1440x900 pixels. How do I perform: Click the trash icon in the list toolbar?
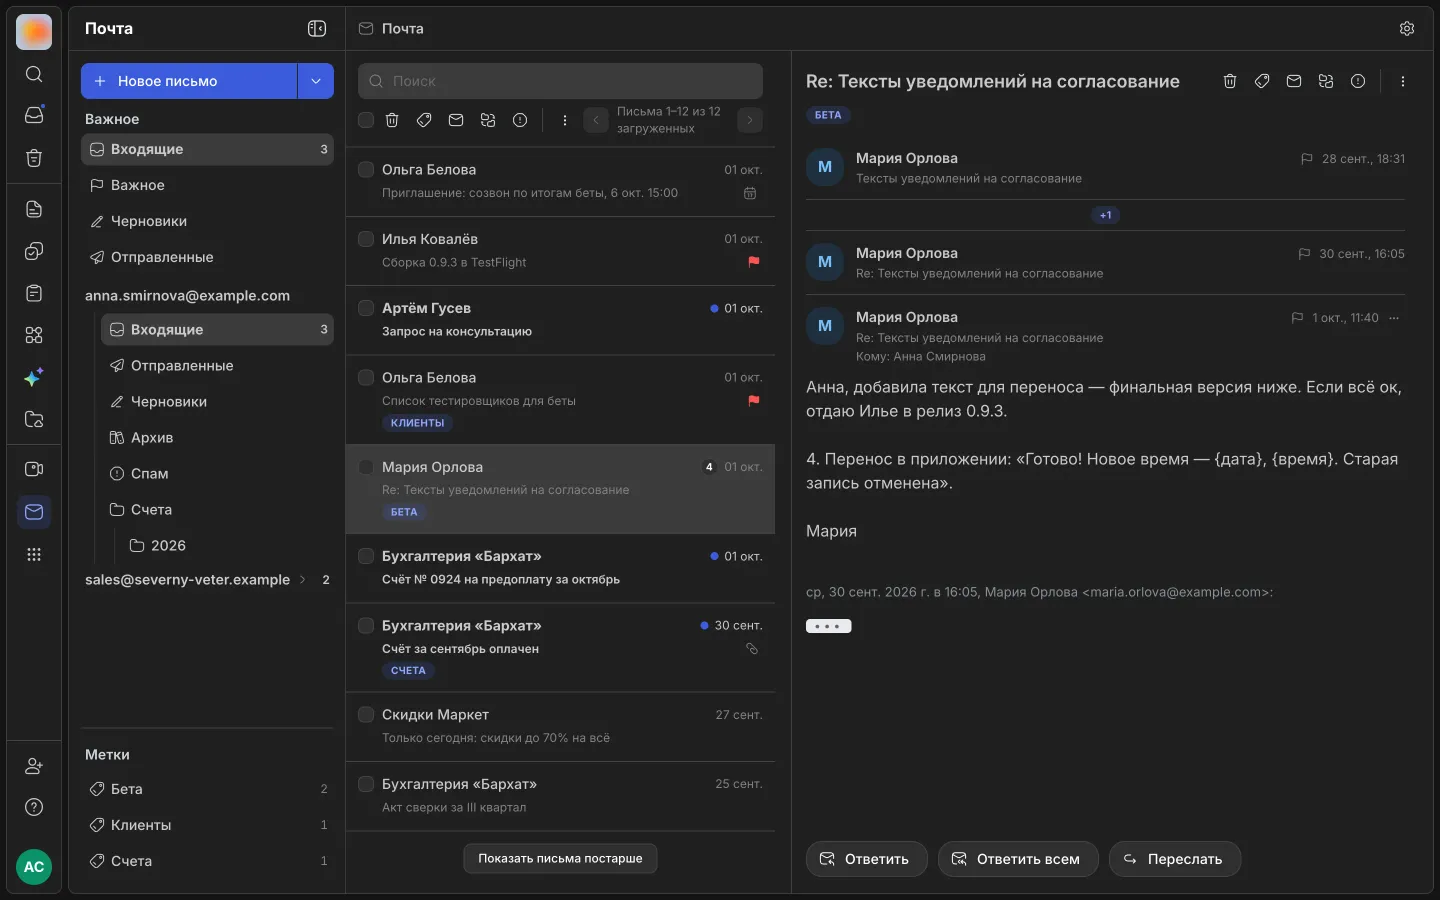pos(392,120)
